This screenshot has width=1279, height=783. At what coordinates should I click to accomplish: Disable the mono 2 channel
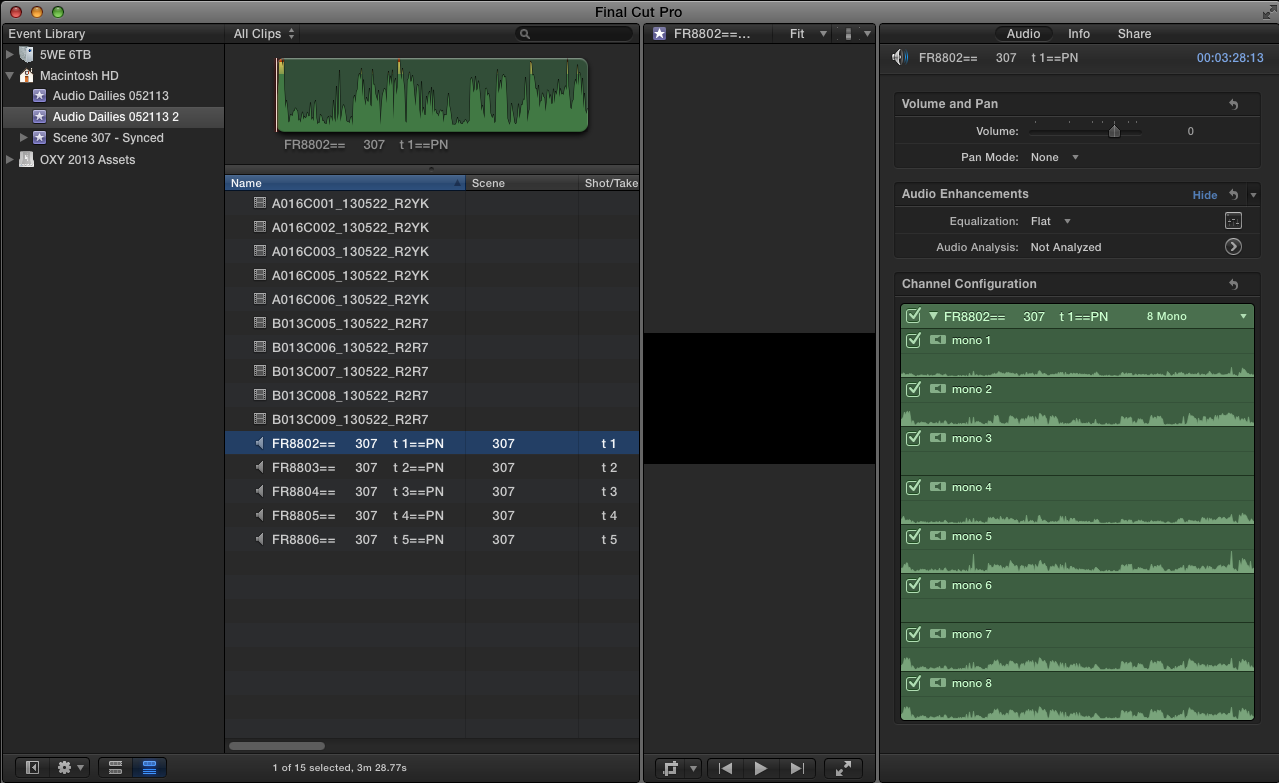tap(913, 389)
